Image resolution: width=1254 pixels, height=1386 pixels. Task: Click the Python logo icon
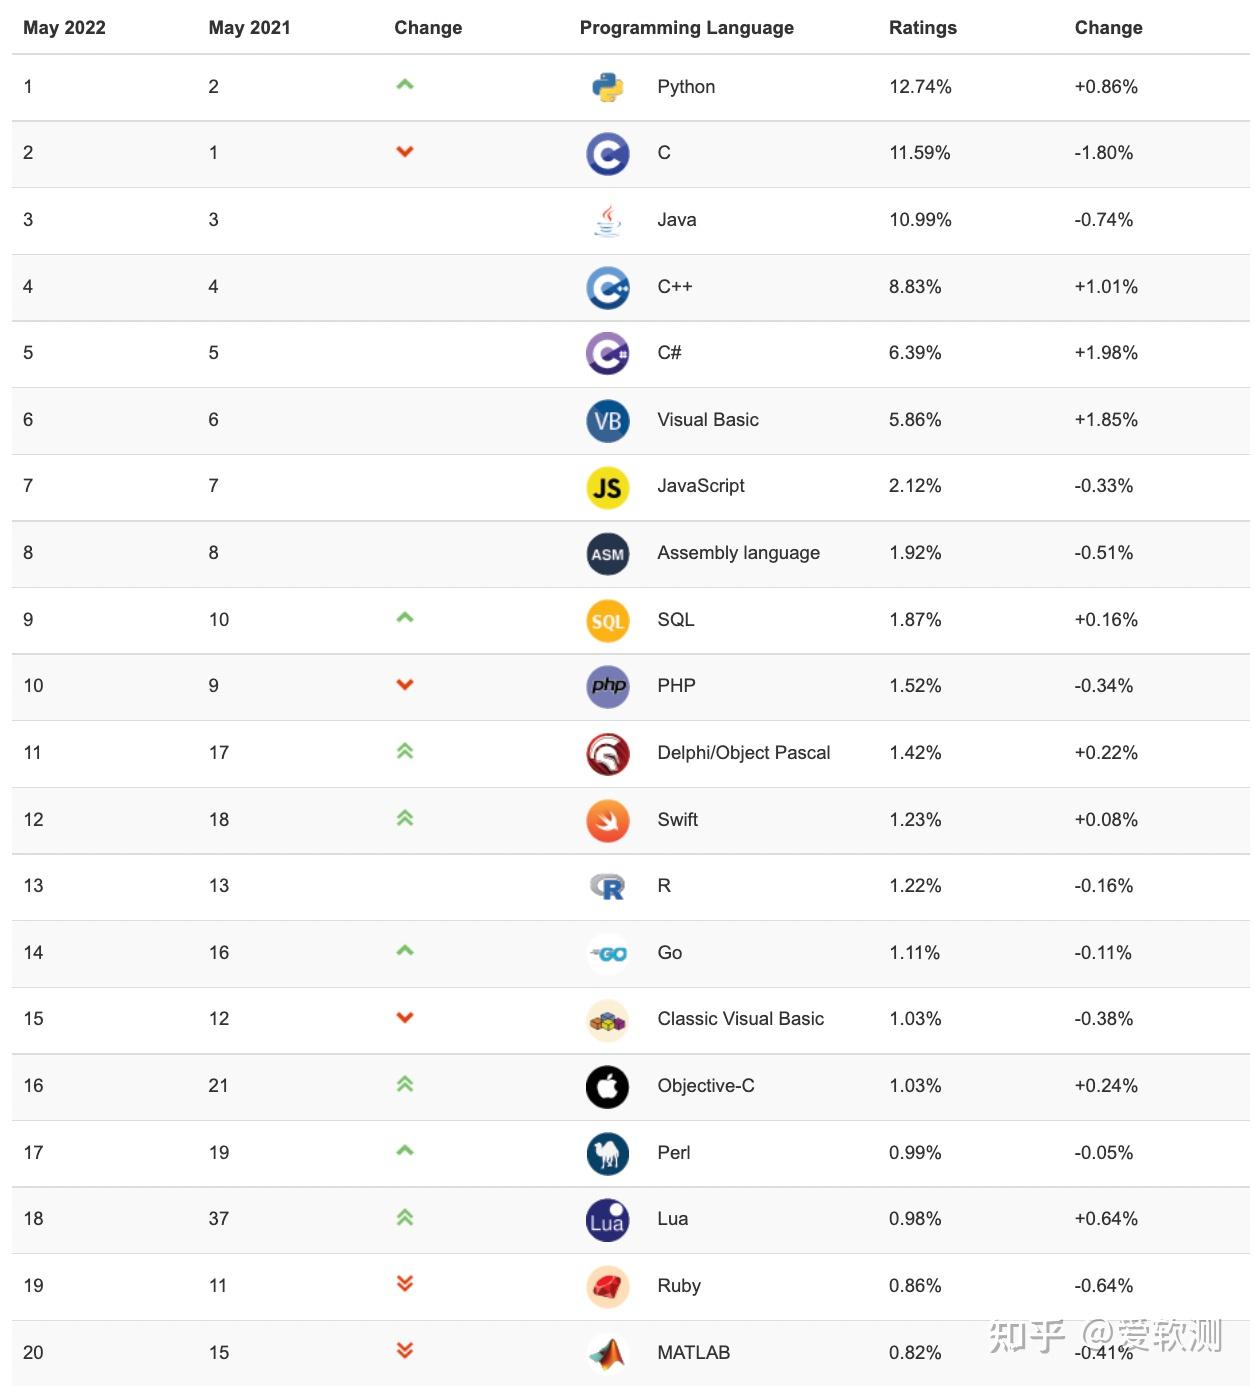click(x=607, y=87)
